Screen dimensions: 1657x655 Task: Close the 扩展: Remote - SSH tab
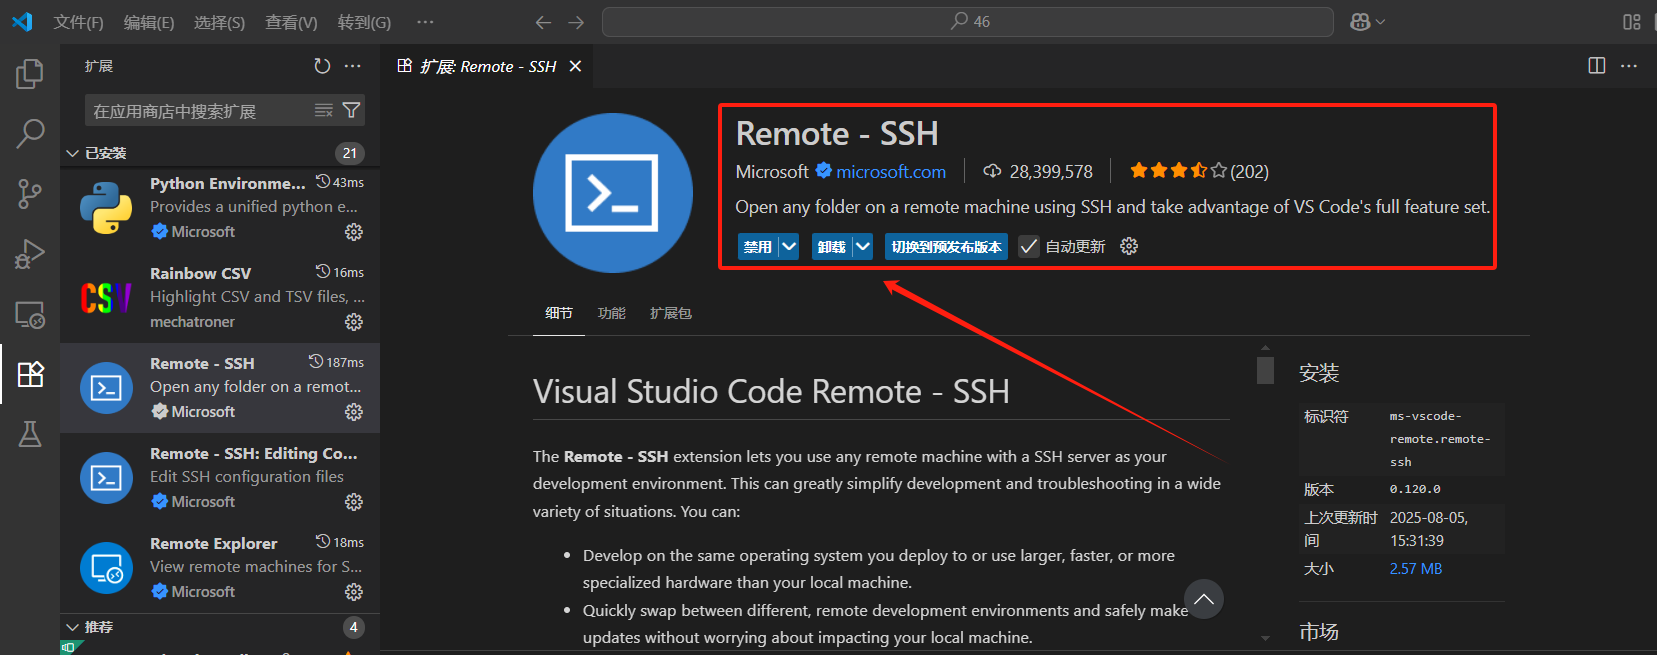[x=575, y=66]
